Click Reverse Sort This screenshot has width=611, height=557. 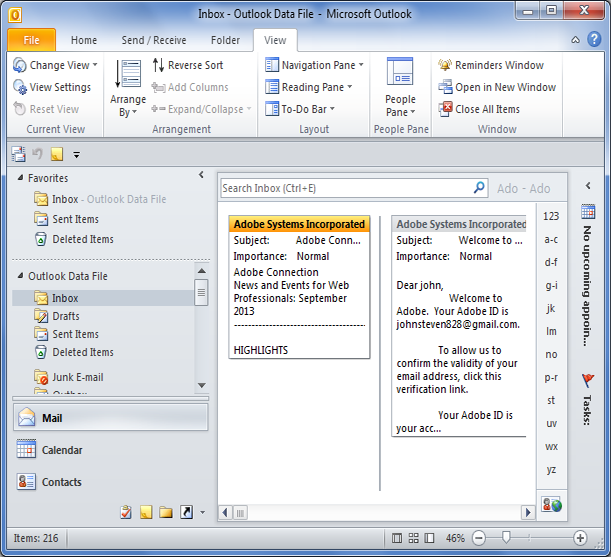188,65
